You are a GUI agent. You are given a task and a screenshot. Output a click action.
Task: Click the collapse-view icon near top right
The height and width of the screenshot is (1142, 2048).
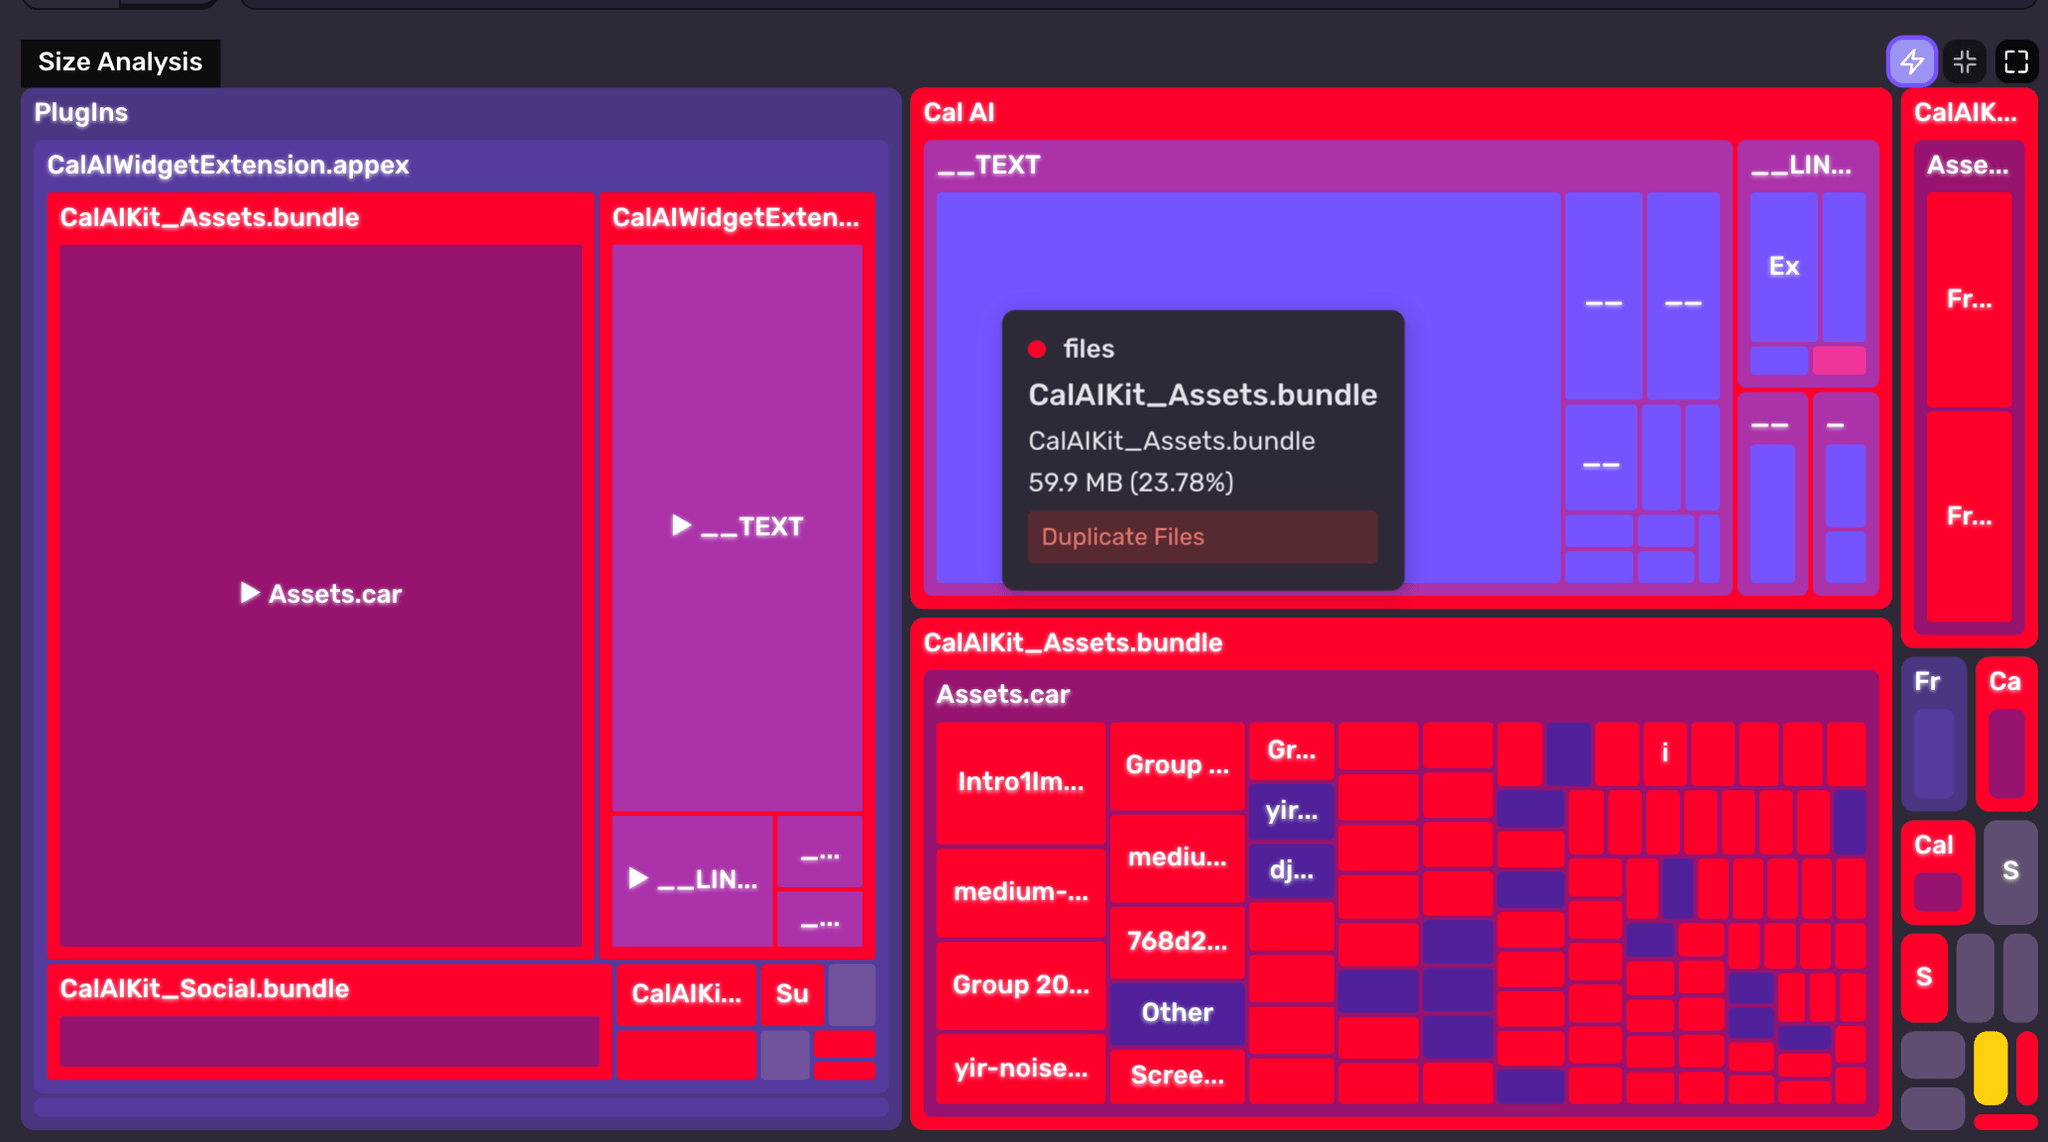[1965, 61]
